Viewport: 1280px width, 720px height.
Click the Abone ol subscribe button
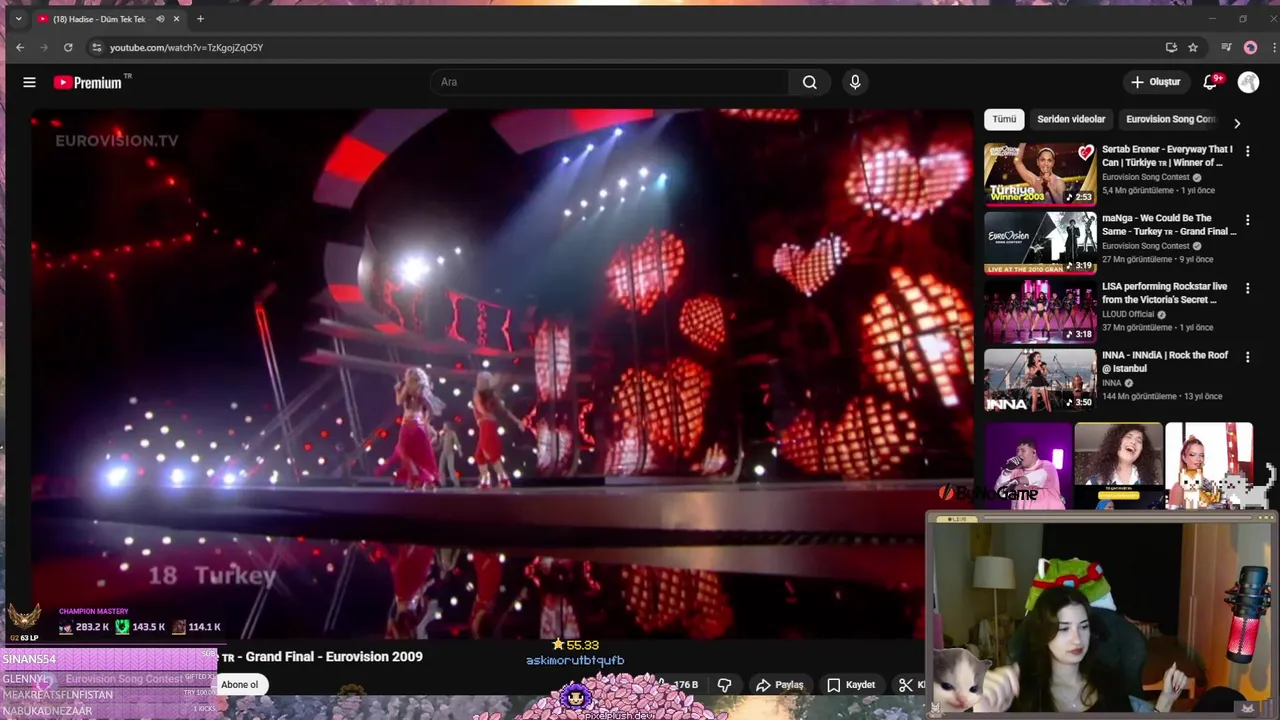(x=239, y=685)
